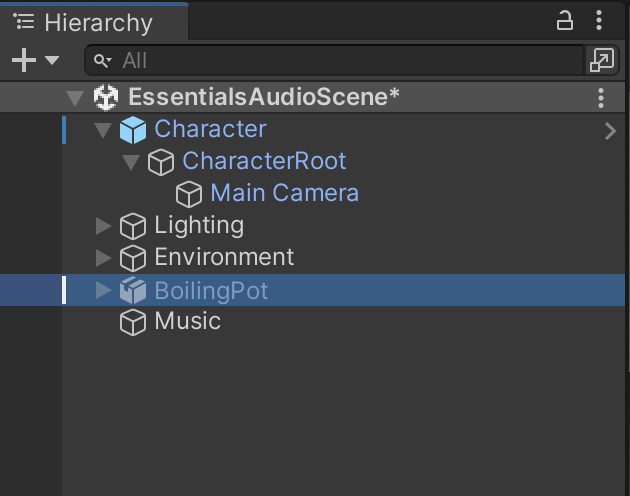This screenshot has height=496, width=630.
Task: Open the EssentialsAudioScene scene options menu
Action: click(x=601, y=98)
